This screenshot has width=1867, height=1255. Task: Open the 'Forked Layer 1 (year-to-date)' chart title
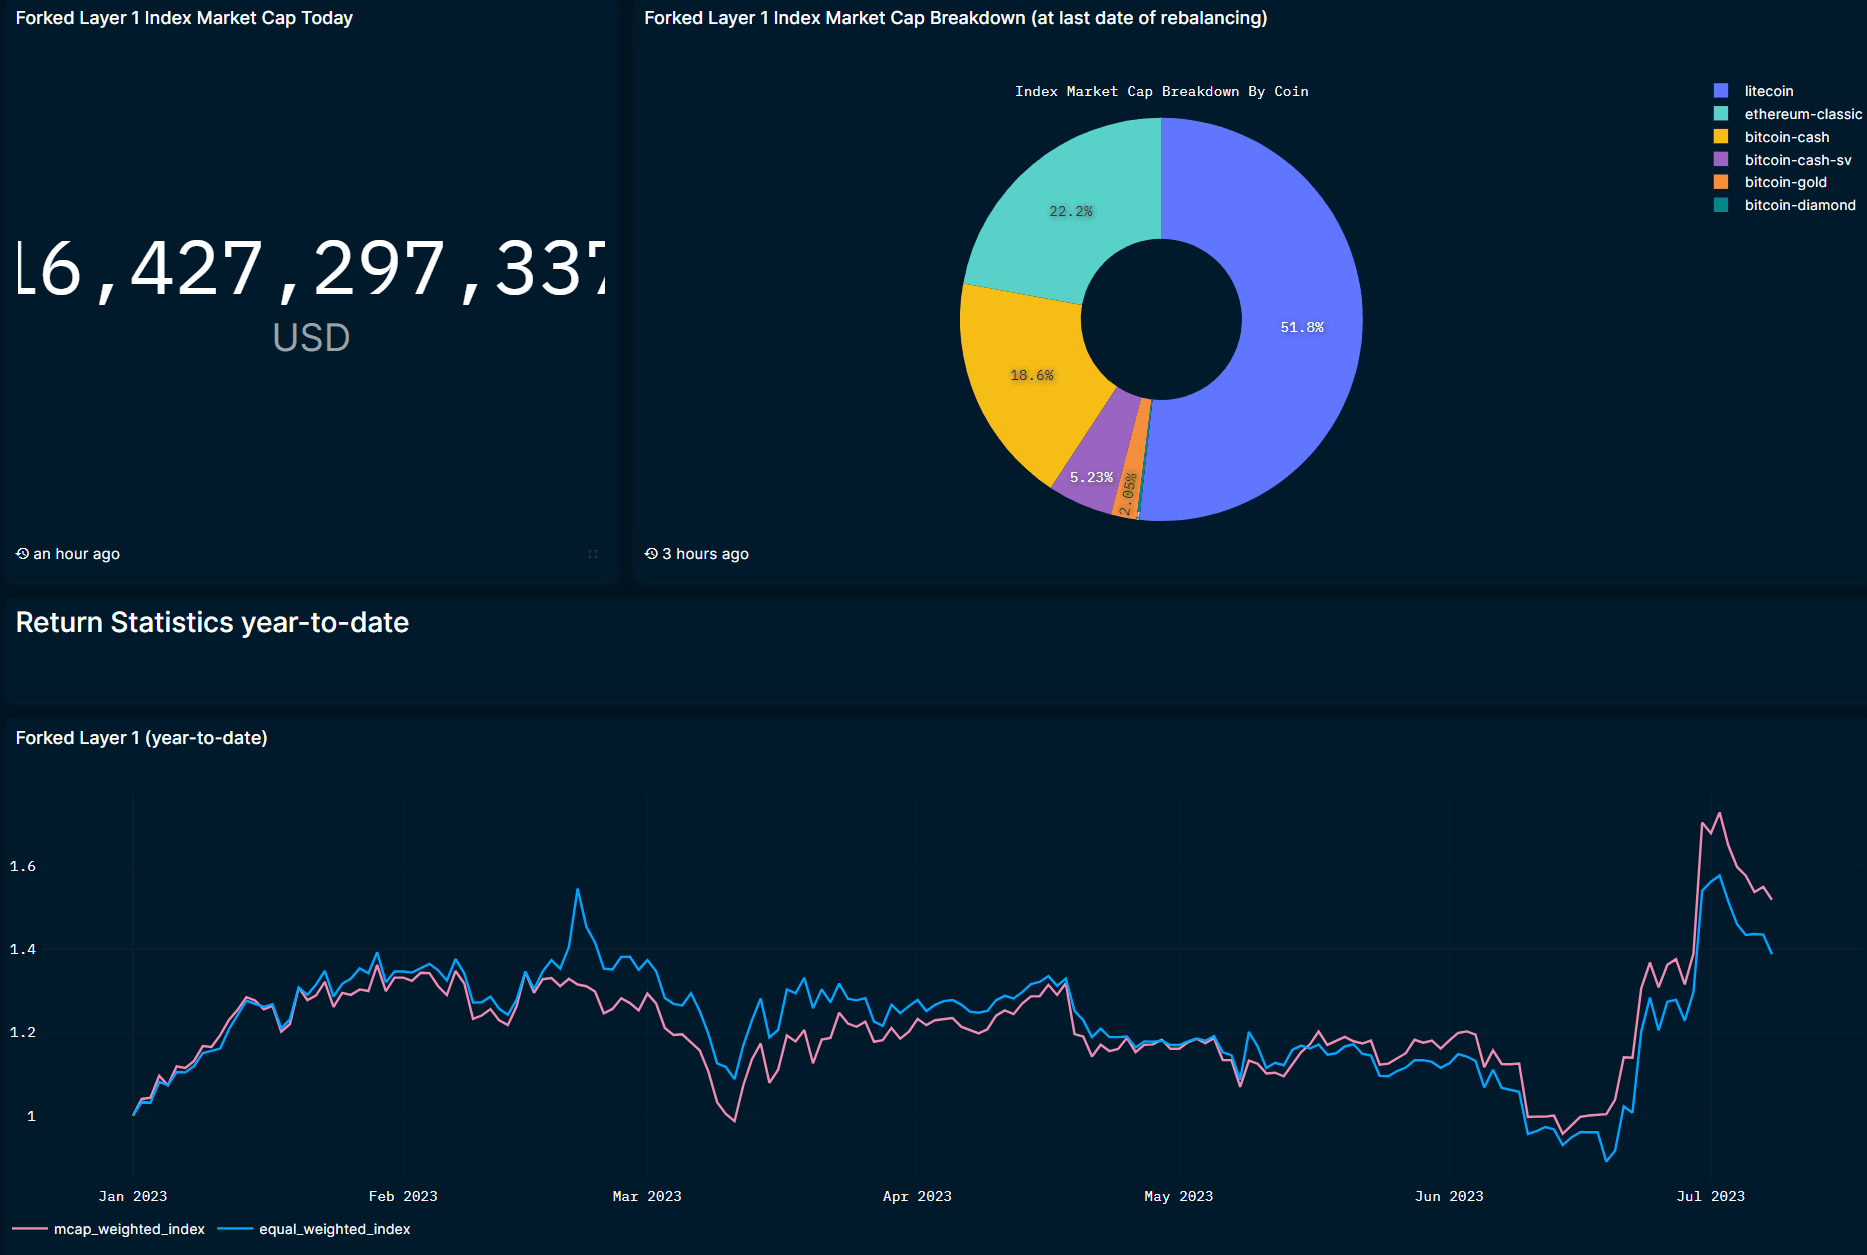[x=141, y=738]
